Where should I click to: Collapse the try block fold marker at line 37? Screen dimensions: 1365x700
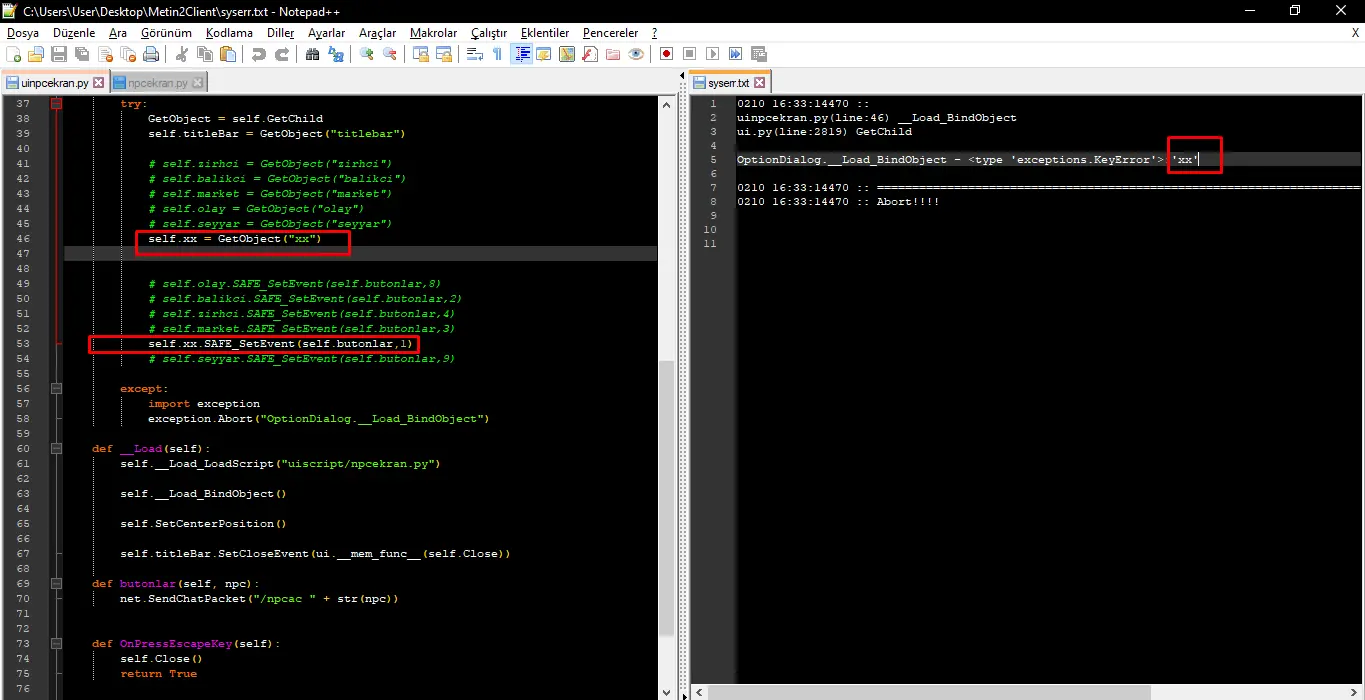(56, 103)
